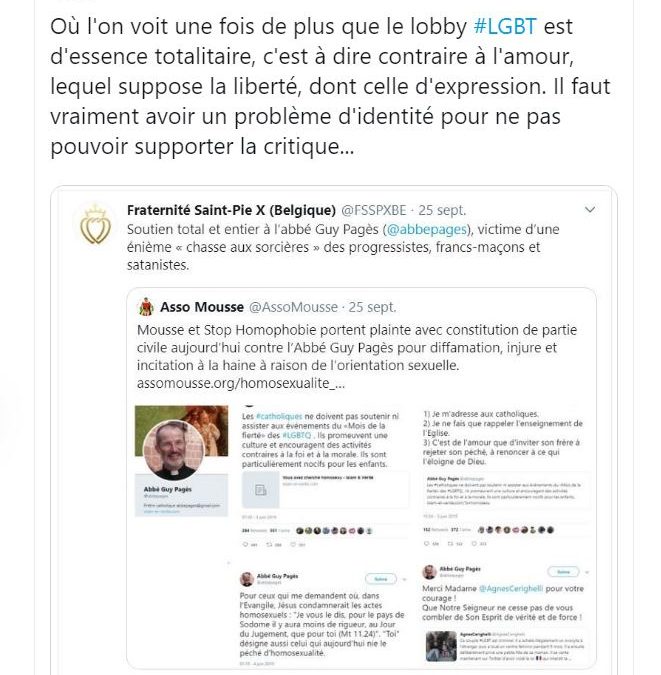Open the @AgnesCerighelli mention
The width and height of the screenshot is (661, 675).
point(511,588)
